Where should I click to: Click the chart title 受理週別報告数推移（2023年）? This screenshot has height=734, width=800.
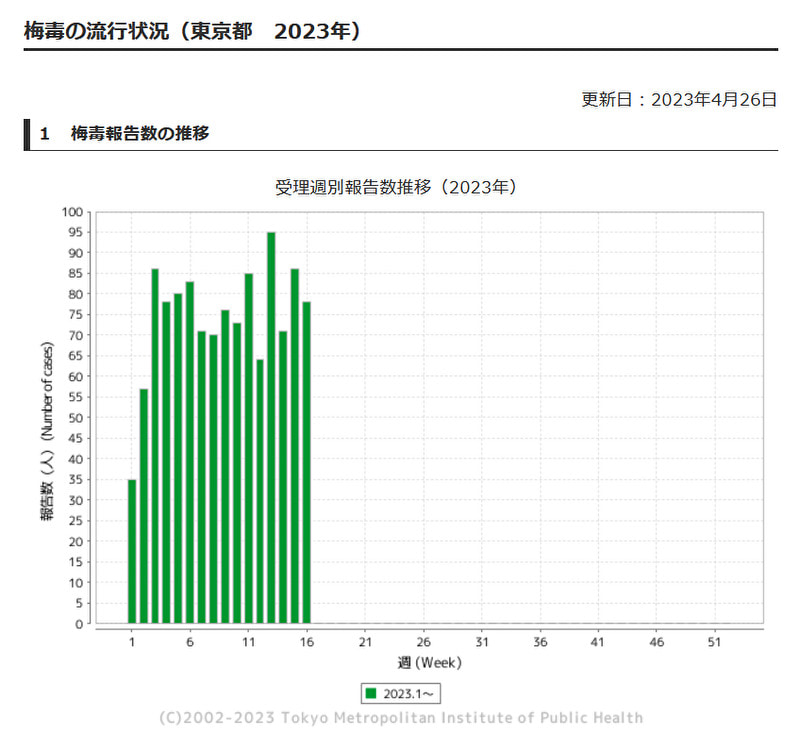pyautogui.click(x=397, y=187)
